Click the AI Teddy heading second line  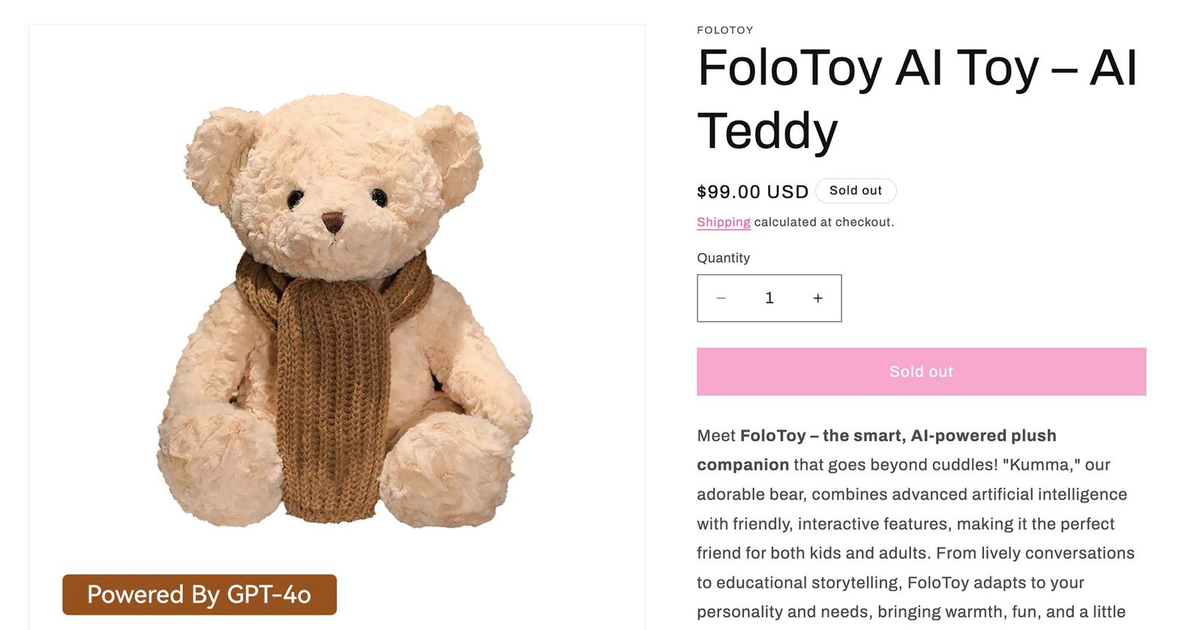tap(766, 131)
